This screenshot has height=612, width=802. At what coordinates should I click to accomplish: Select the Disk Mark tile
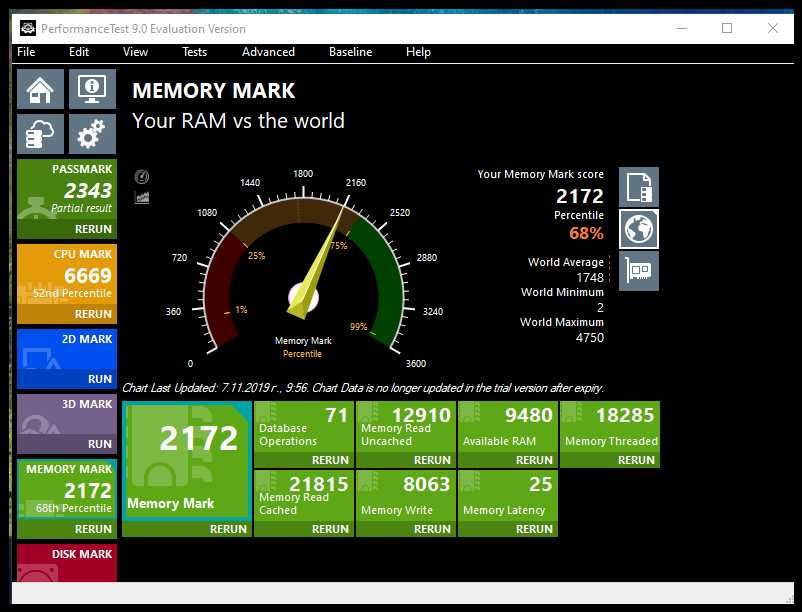point(67,562)
